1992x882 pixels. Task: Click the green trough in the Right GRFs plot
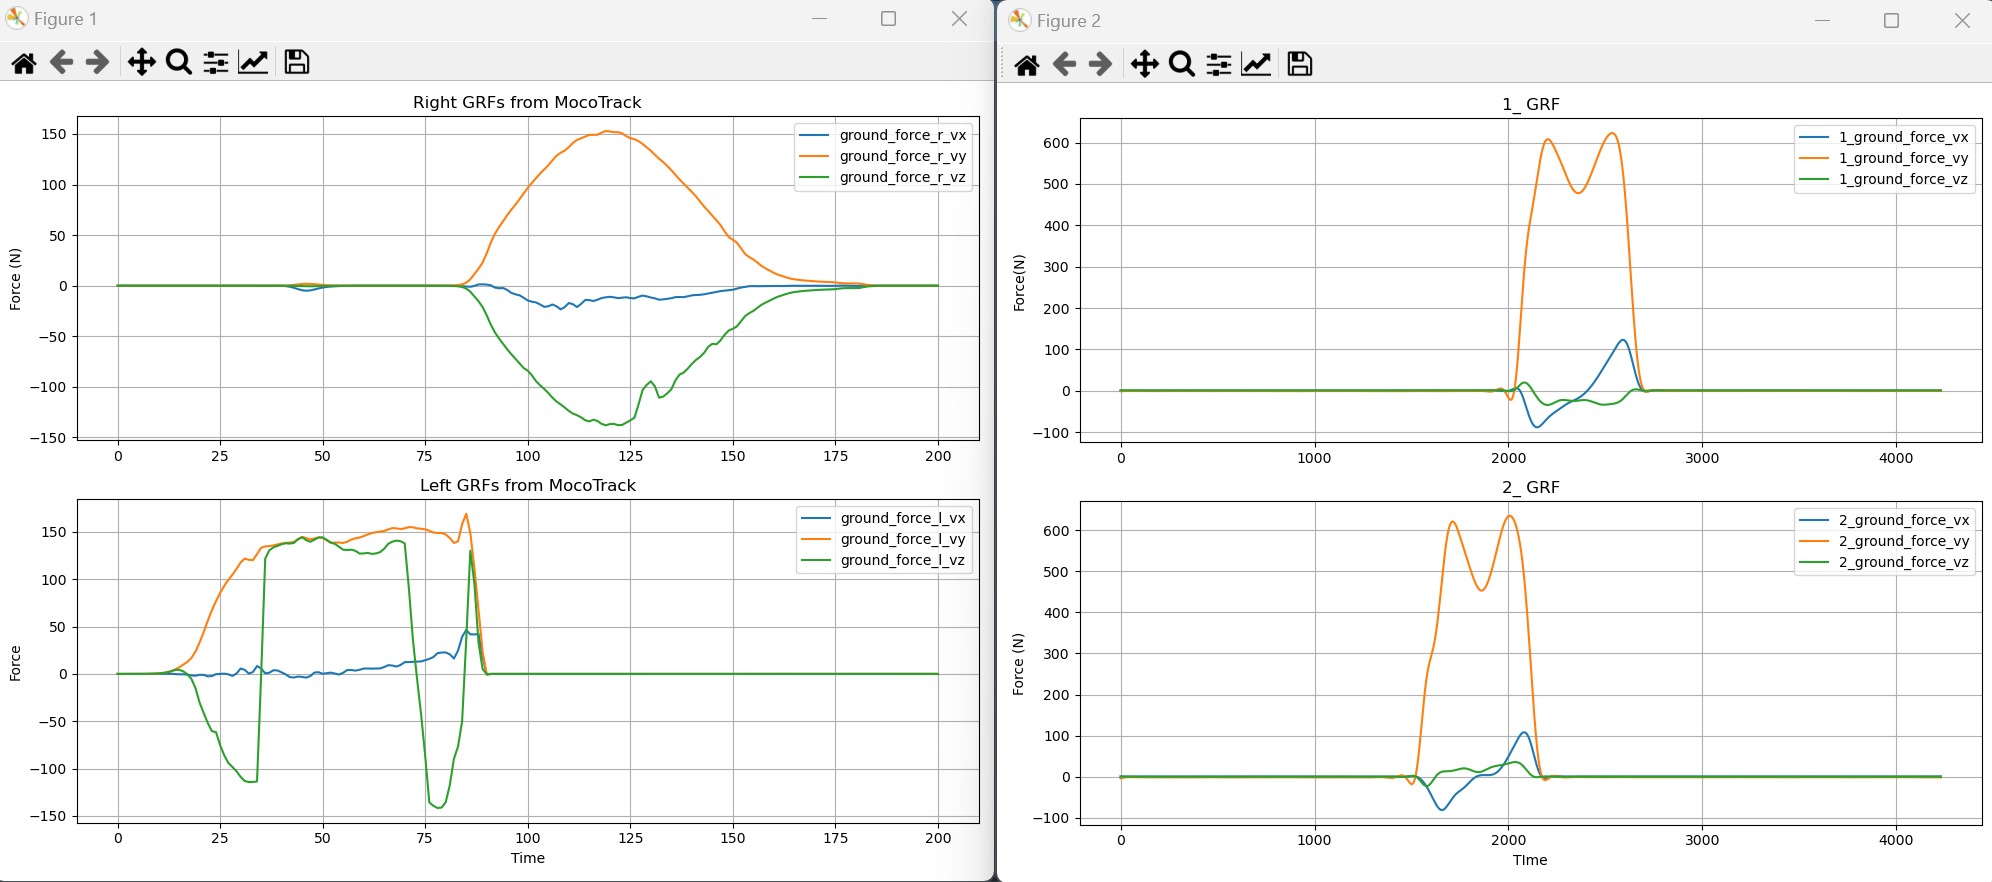tap(613, 425)
